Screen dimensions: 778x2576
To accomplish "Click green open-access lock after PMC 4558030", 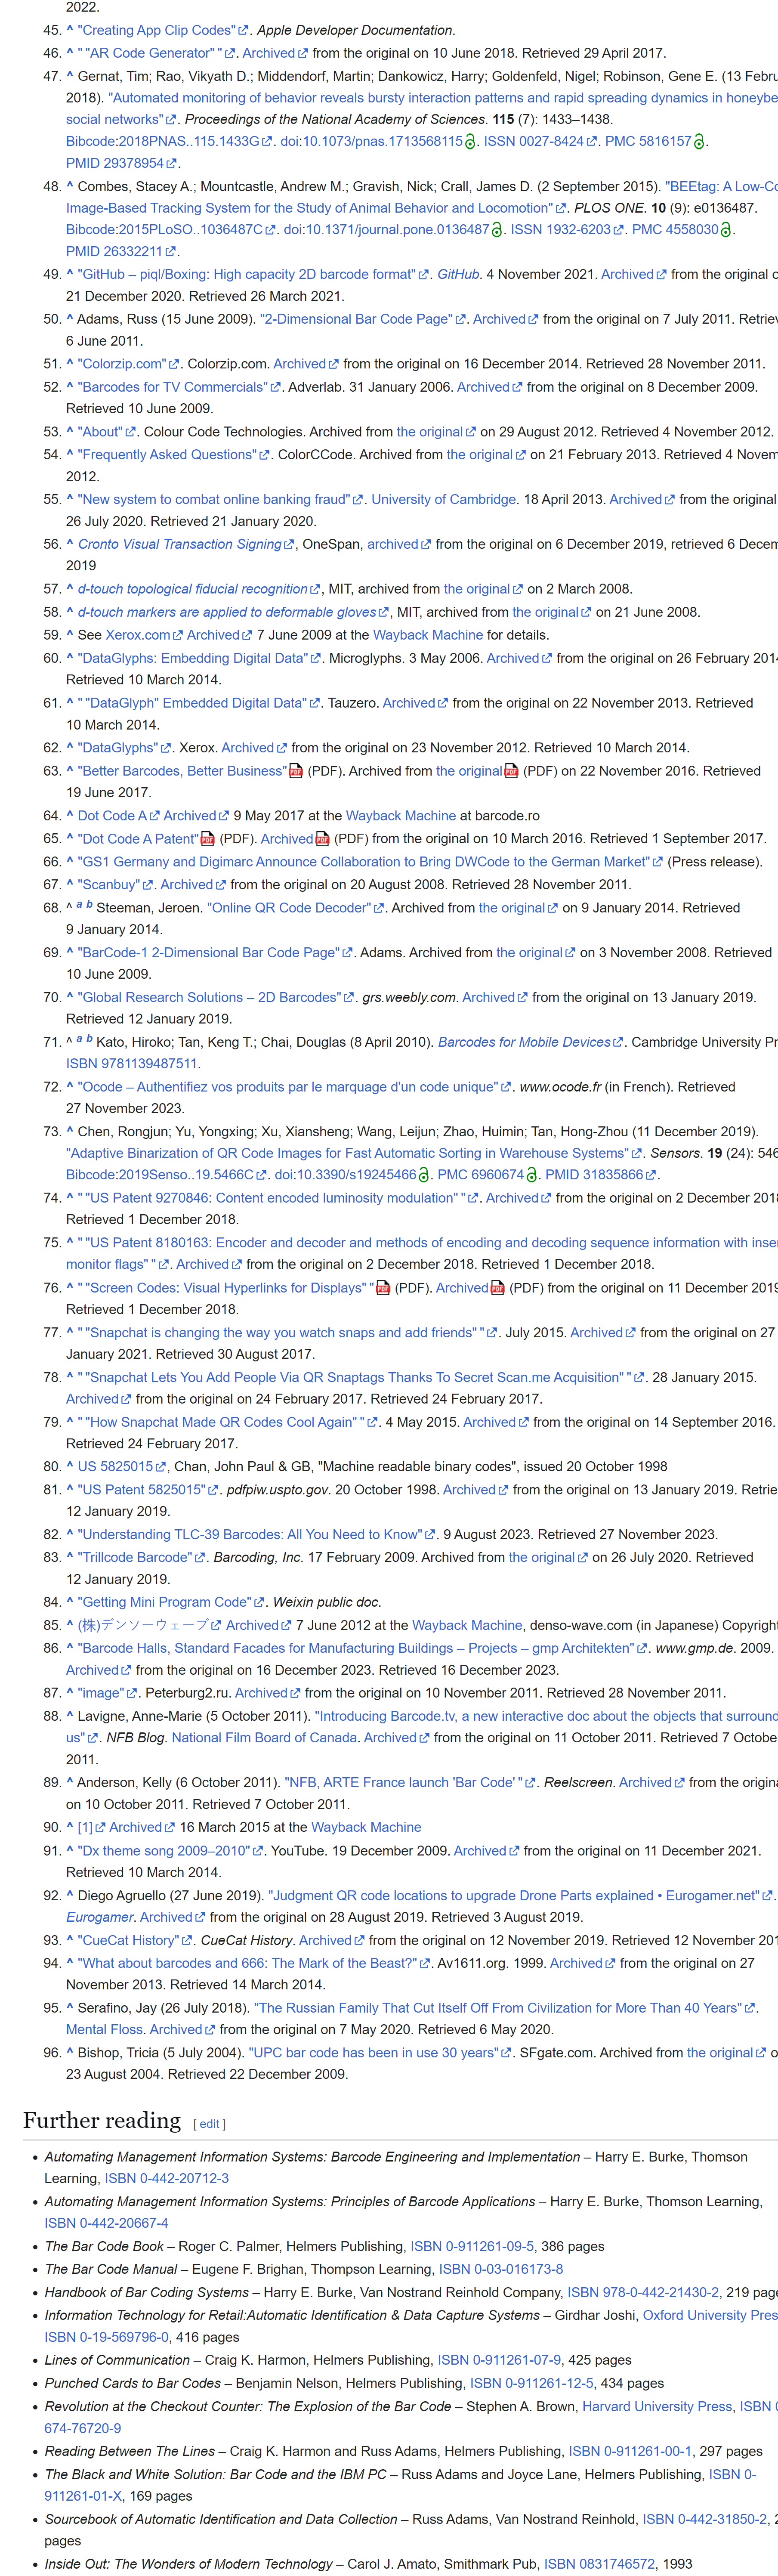I will 727,230.
